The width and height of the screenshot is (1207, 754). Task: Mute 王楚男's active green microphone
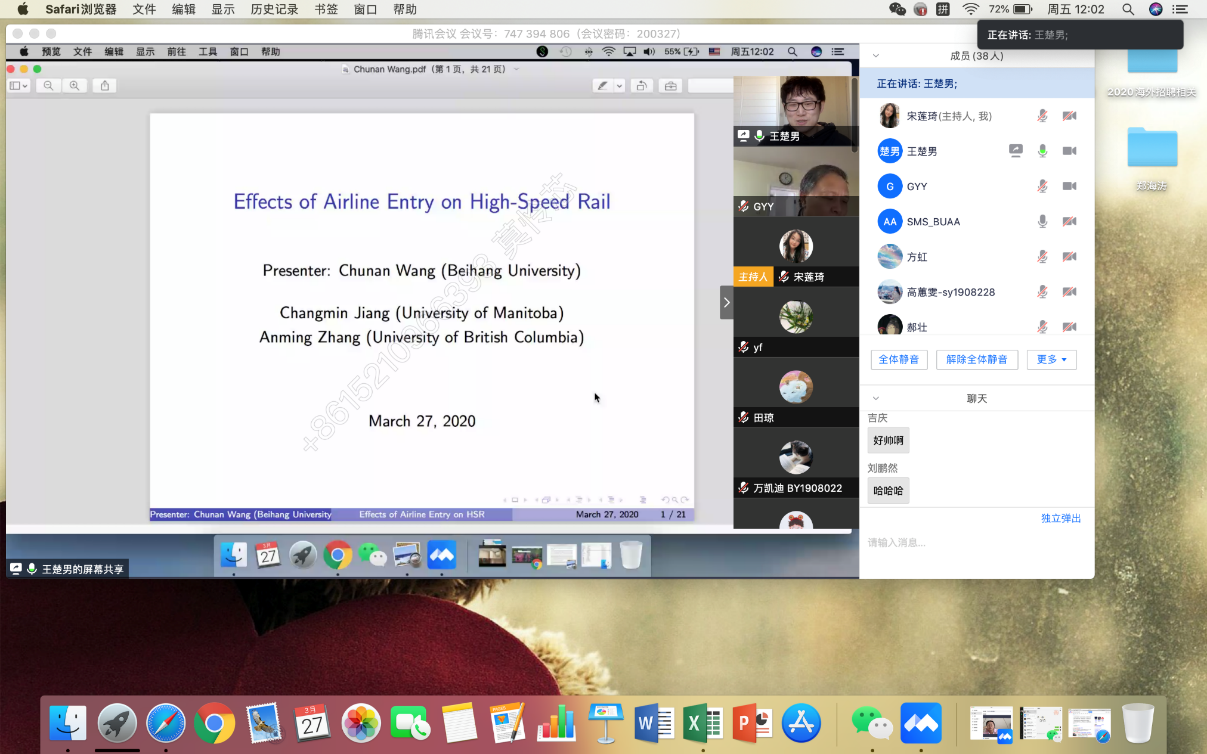pyautogui.click(x=1042, y=151)
